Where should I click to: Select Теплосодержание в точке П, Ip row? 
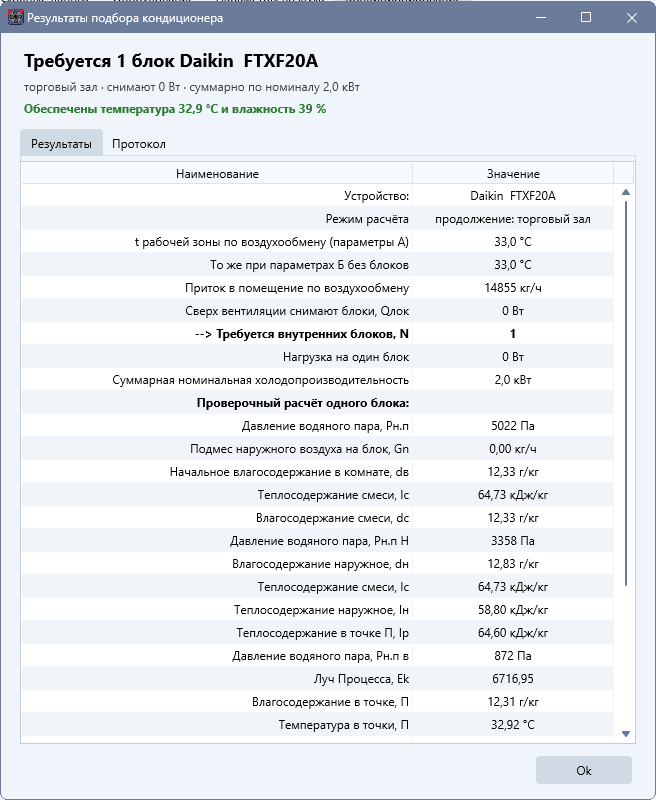317,633
